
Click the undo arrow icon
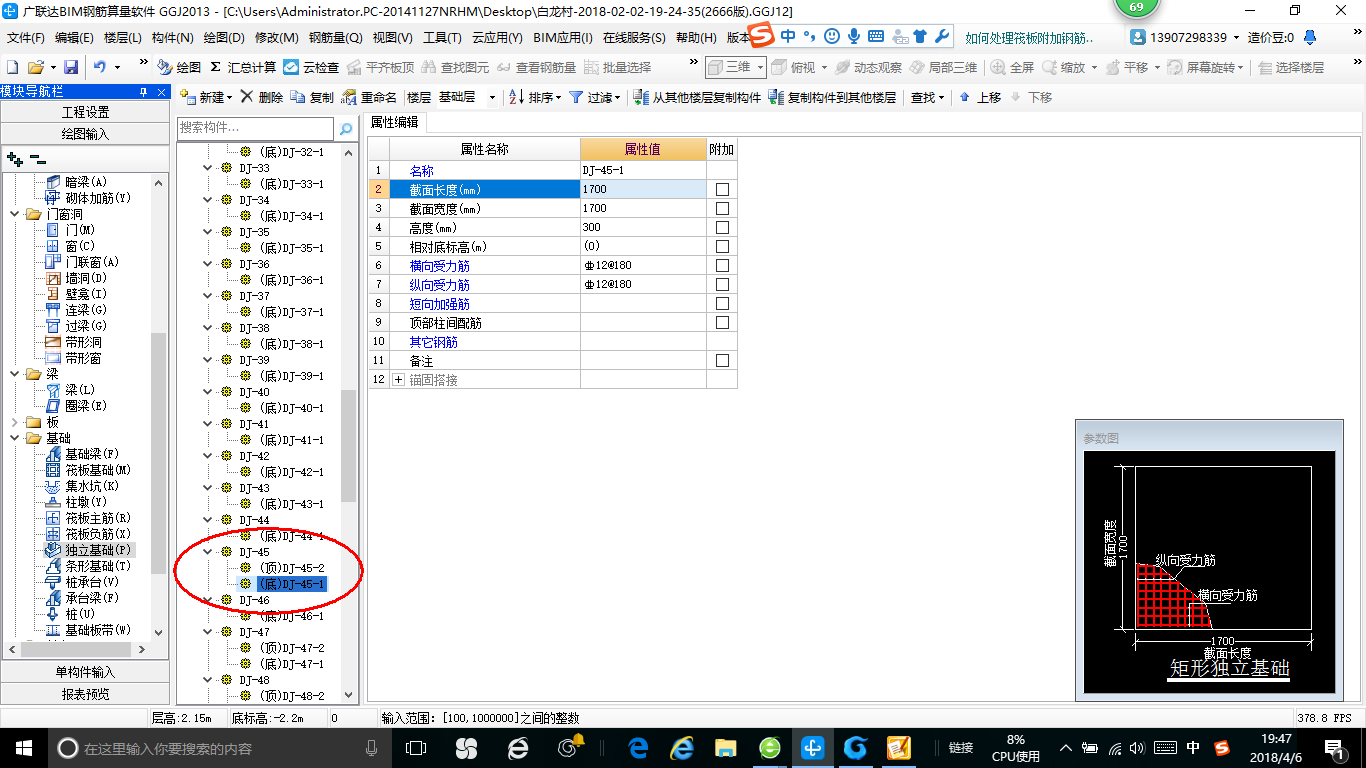(100, 67)
